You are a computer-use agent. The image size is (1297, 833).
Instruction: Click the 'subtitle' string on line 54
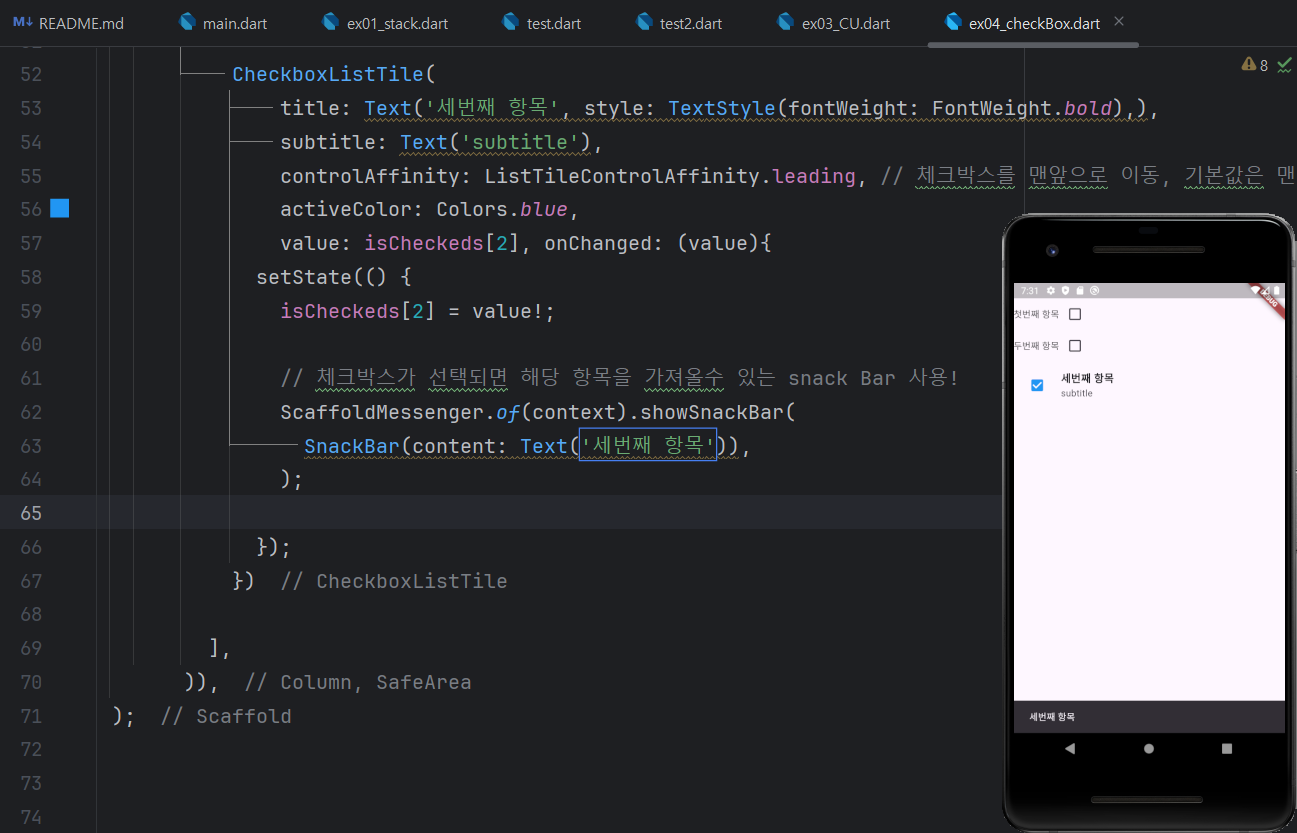(519, 142)
